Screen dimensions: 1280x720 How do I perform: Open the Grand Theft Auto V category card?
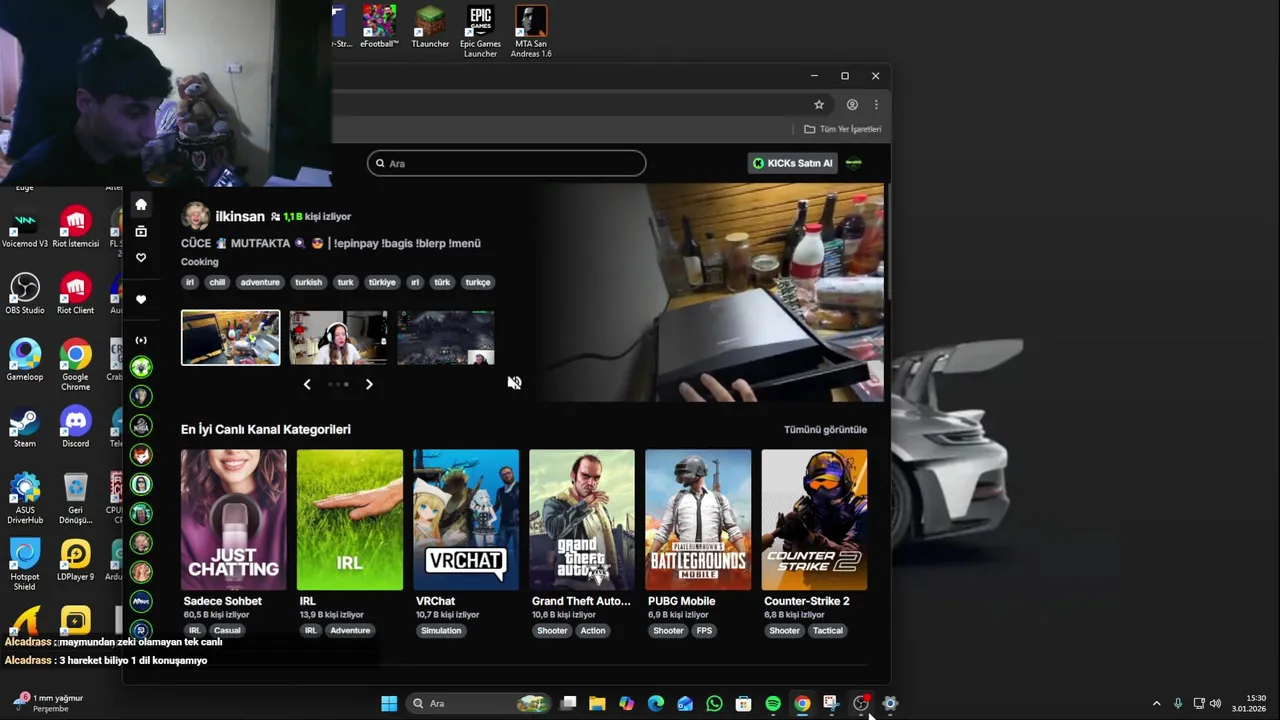582,519
